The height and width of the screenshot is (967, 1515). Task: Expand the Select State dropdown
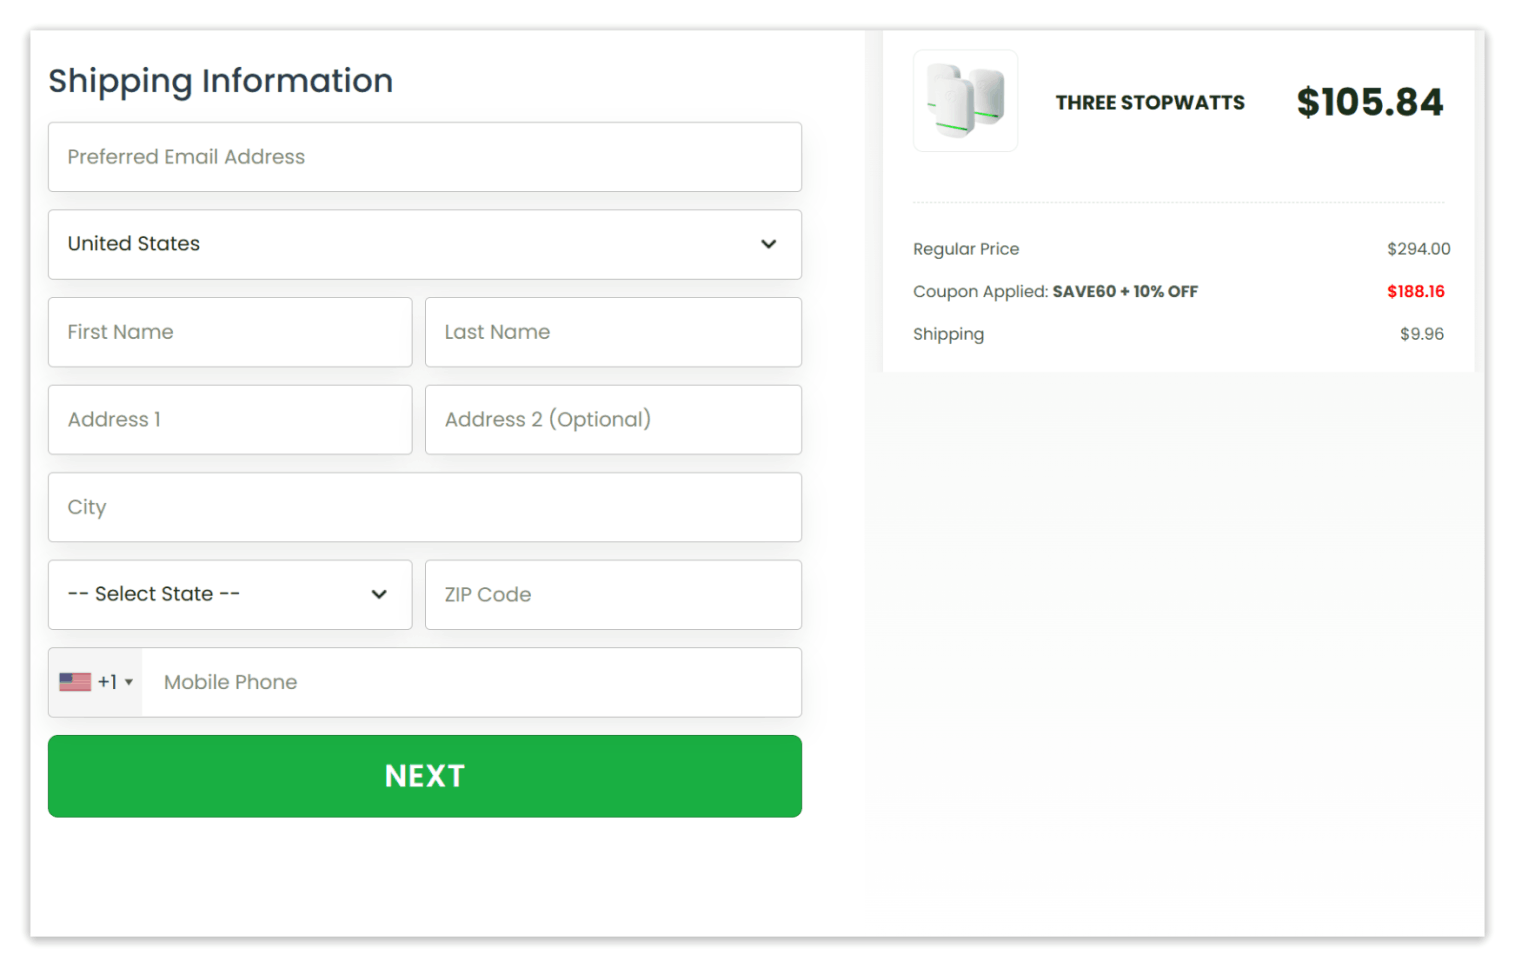point(230,595)
